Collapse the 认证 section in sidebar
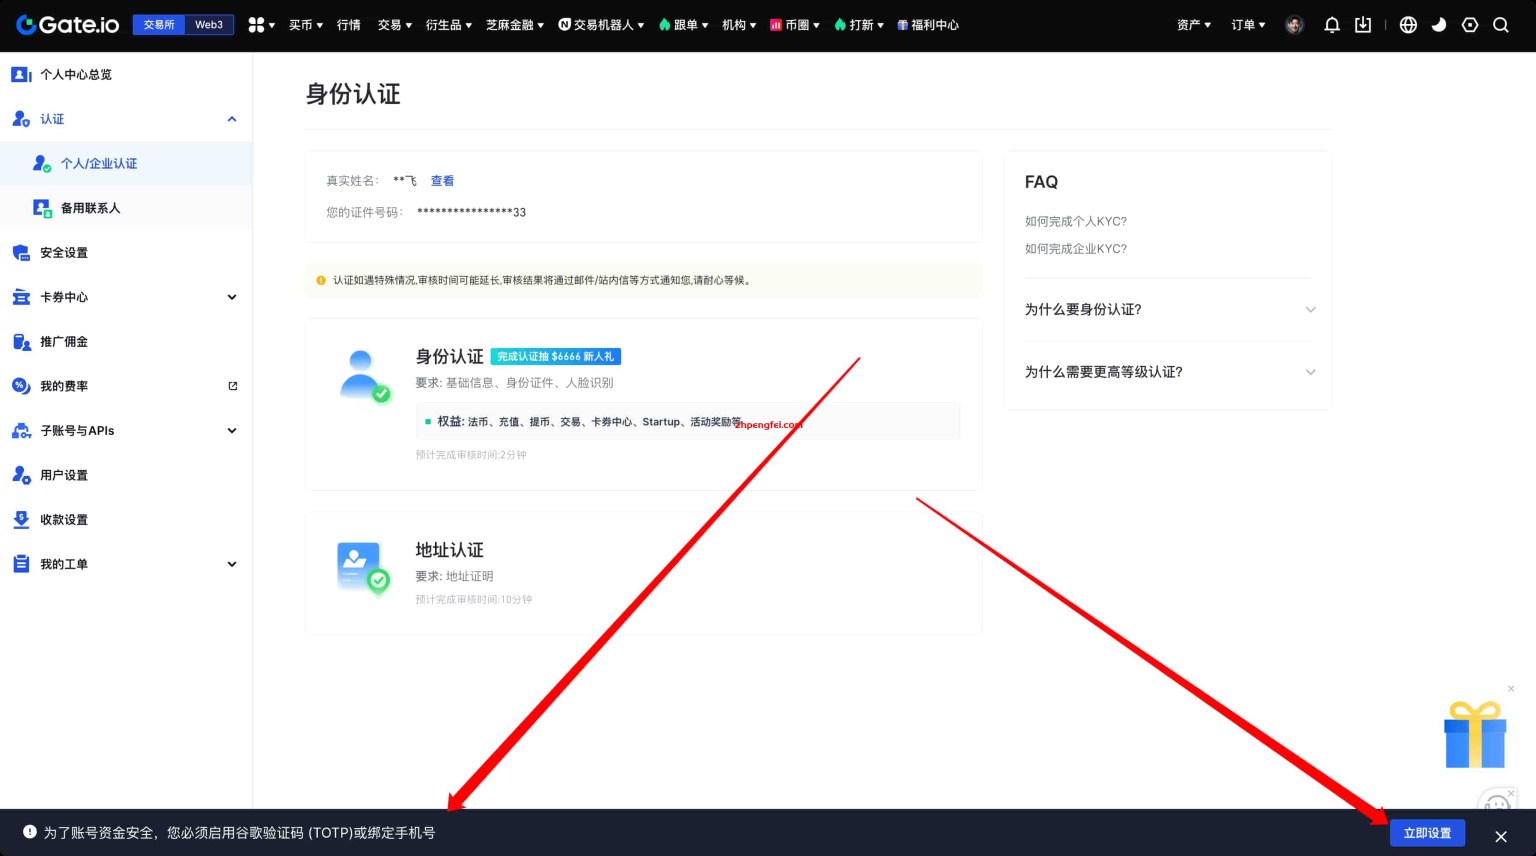 click(231, 119)
